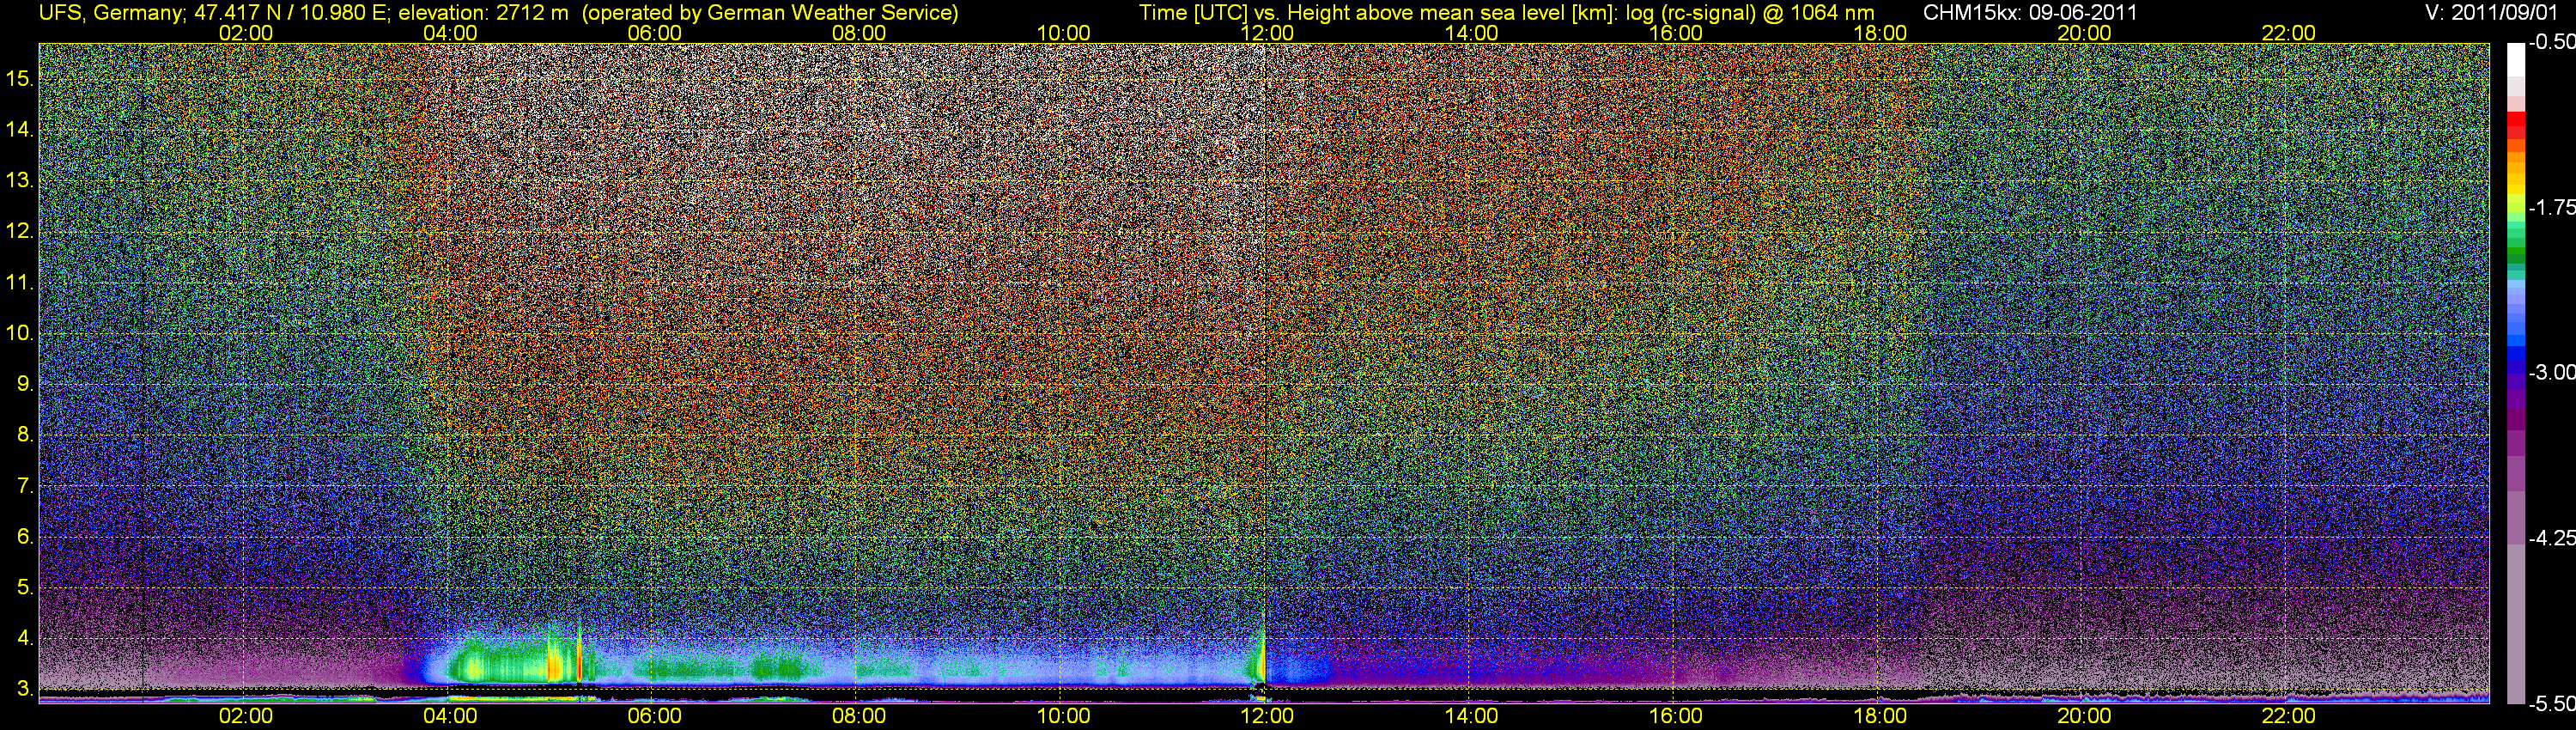This screenshot has width=2576, height=730.
Task: Click the 12:00 top time axis label
Action: [1267, 33]
